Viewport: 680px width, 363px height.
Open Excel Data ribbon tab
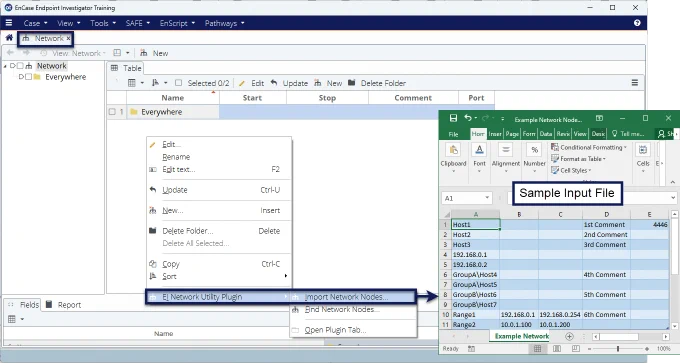[x=546, y=134]
